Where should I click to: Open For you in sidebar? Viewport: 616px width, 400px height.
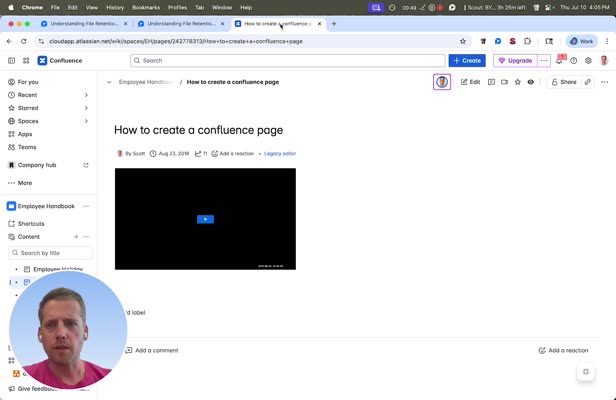[x=23, y=82]
